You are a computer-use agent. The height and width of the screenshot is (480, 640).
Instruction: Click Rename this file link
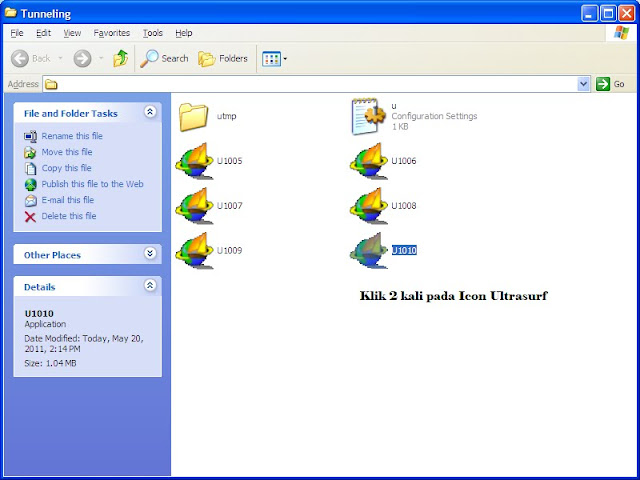(x=72, y=136)
